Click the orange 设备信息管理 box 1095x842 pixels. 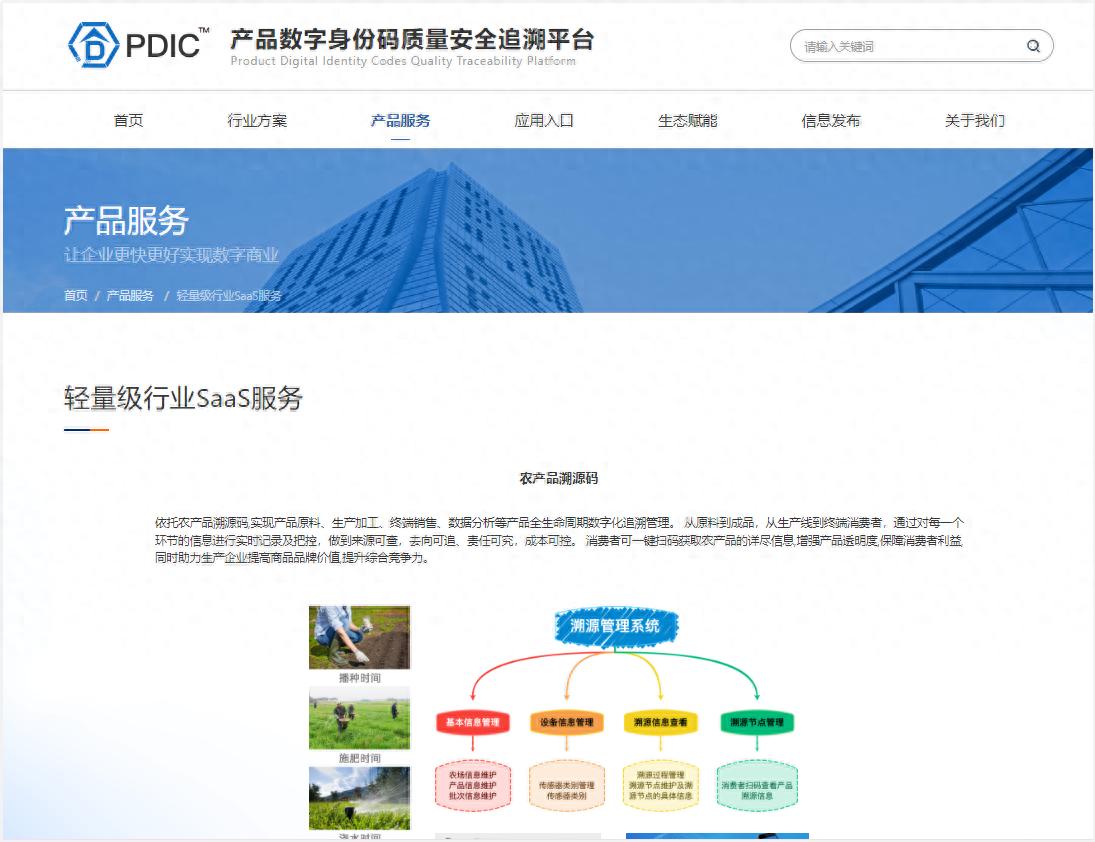click(566, 723)
